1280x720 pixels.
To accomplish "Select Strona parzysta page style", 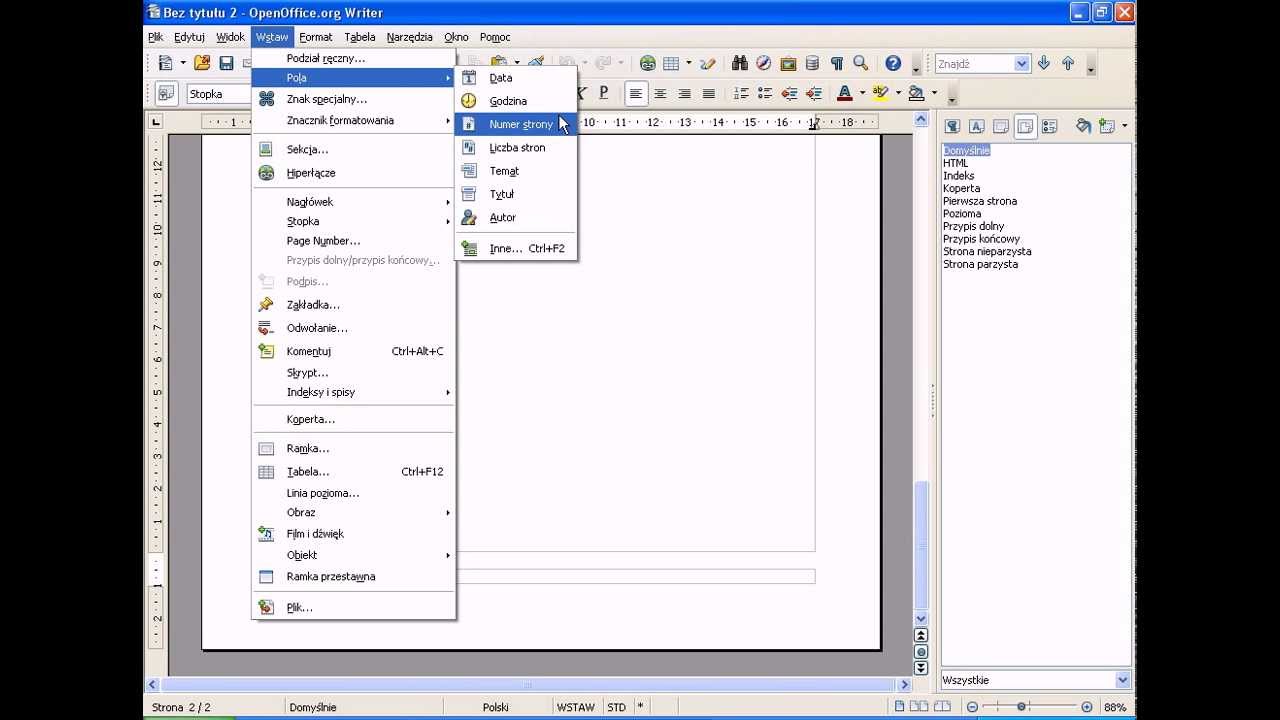I will 980,264.
